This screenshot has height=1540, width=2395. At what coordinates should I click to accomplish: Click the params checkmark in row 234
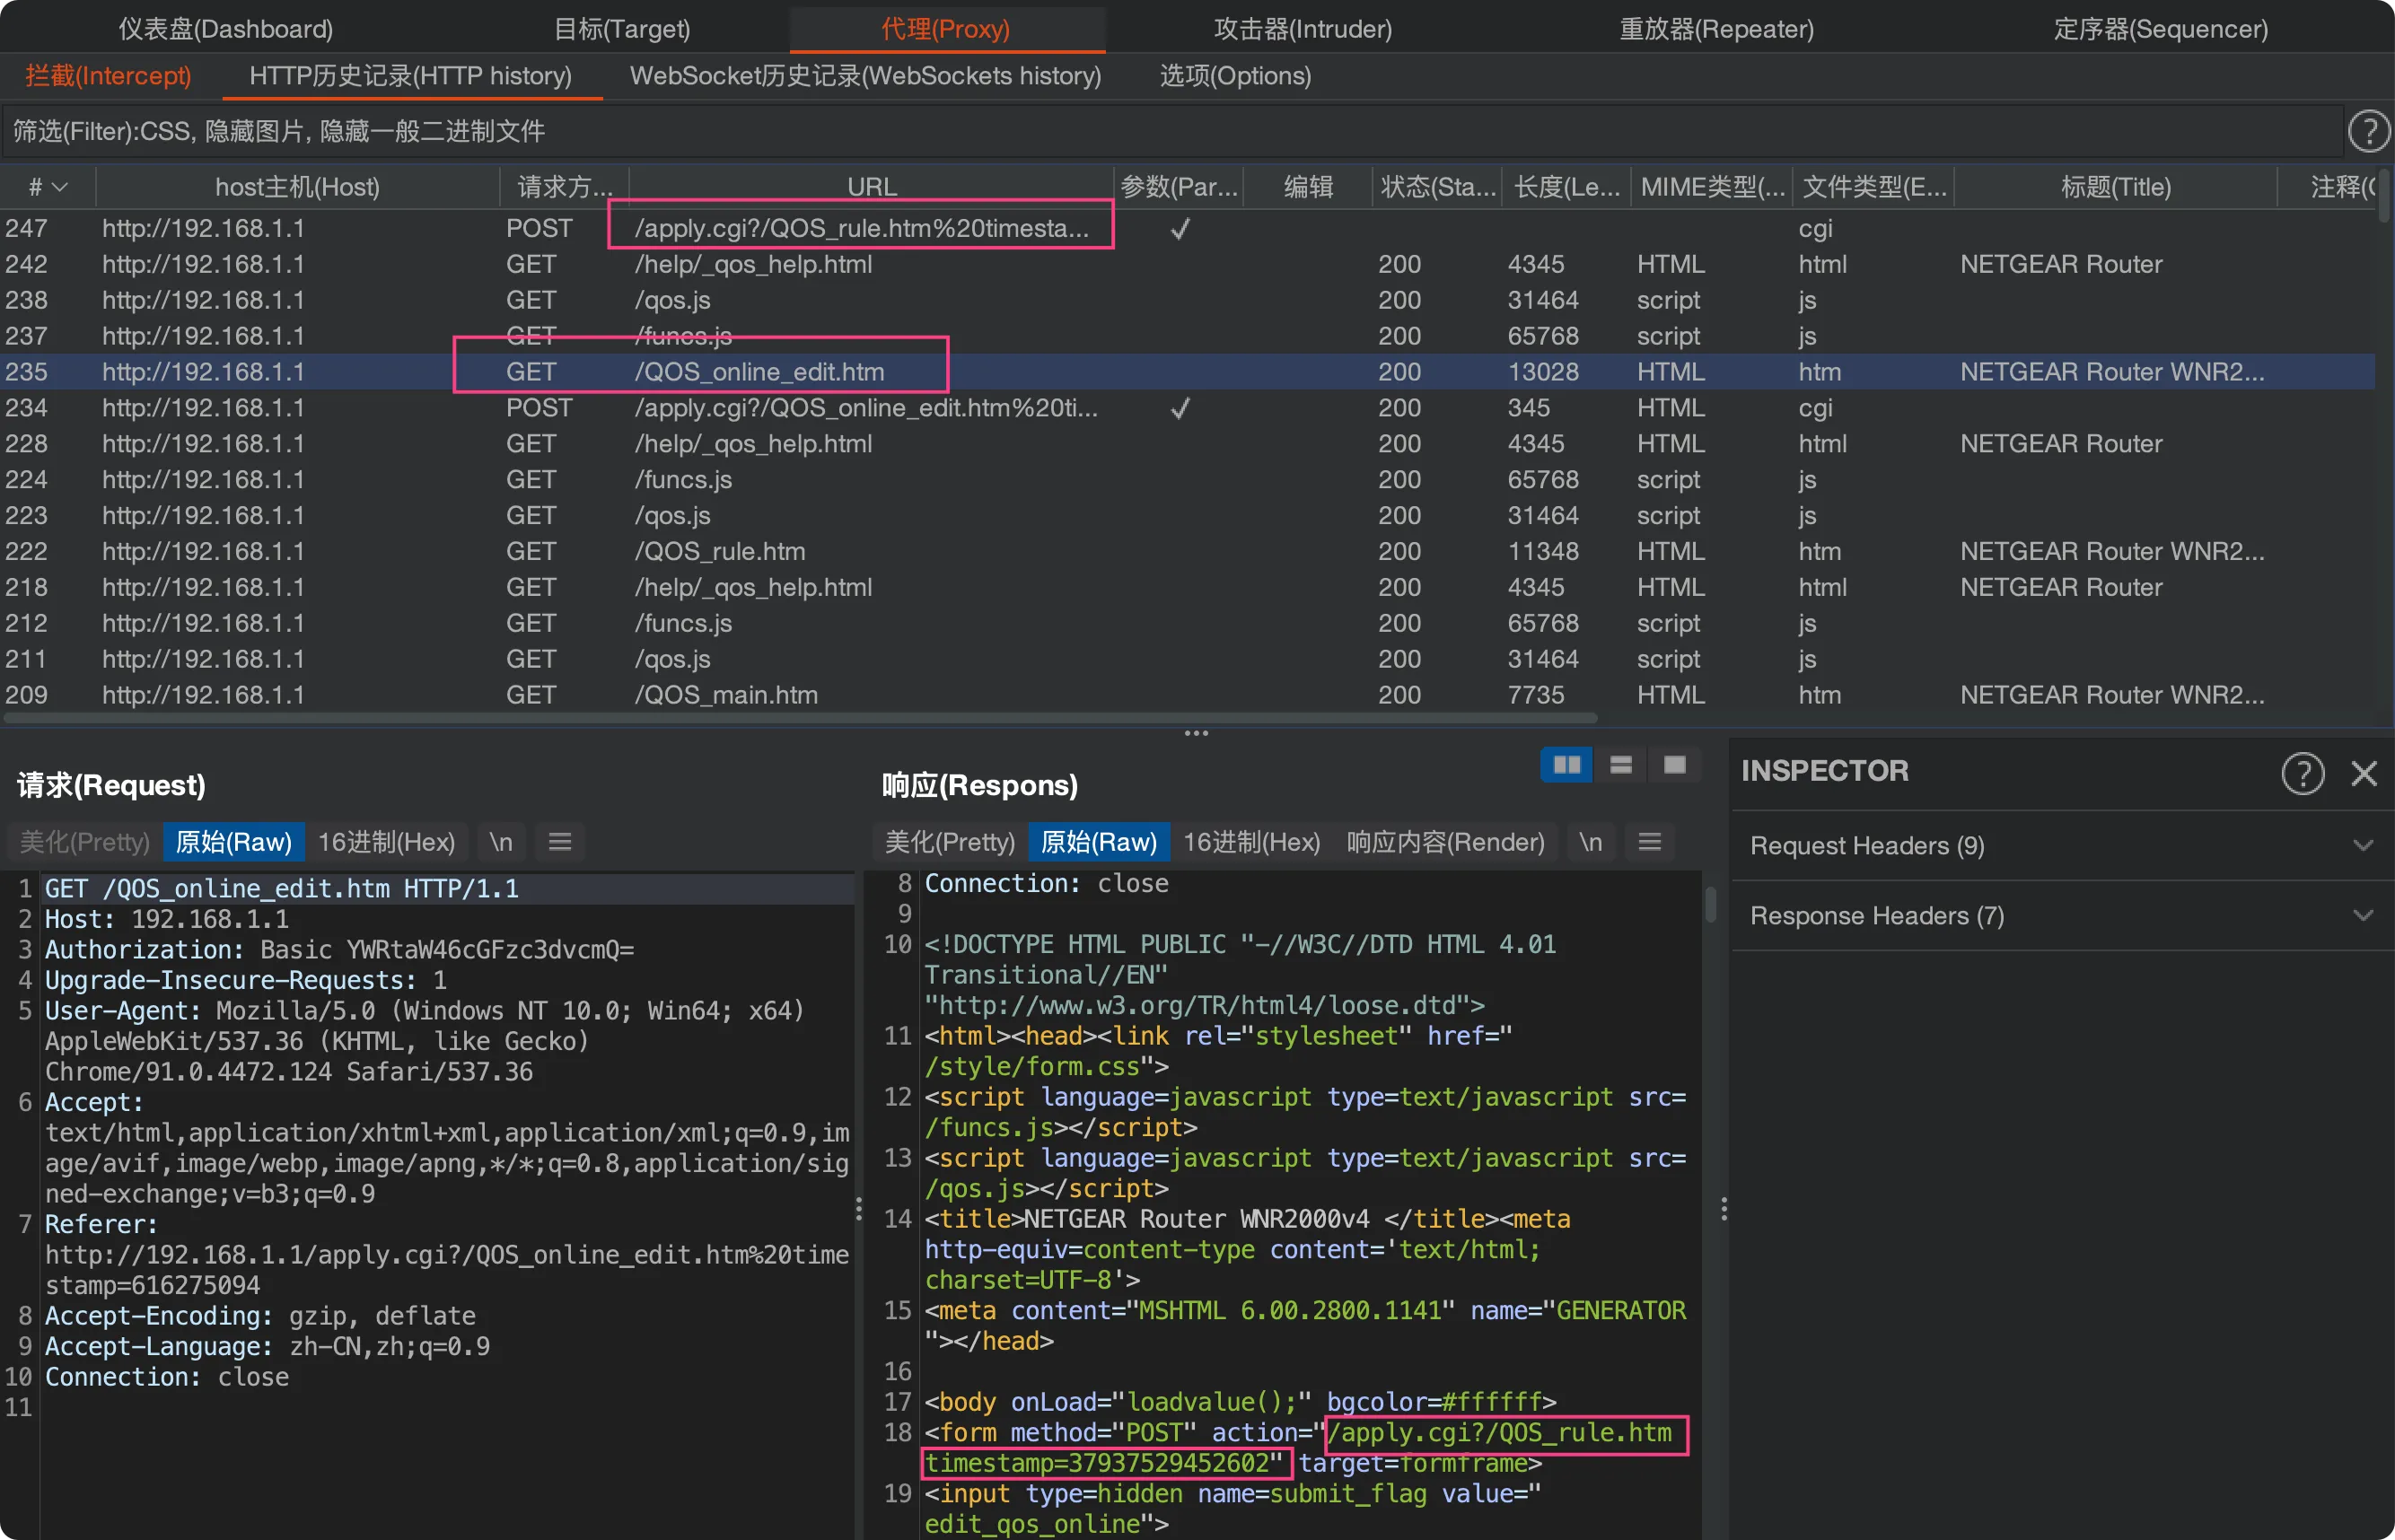[x=1180, y=408]
